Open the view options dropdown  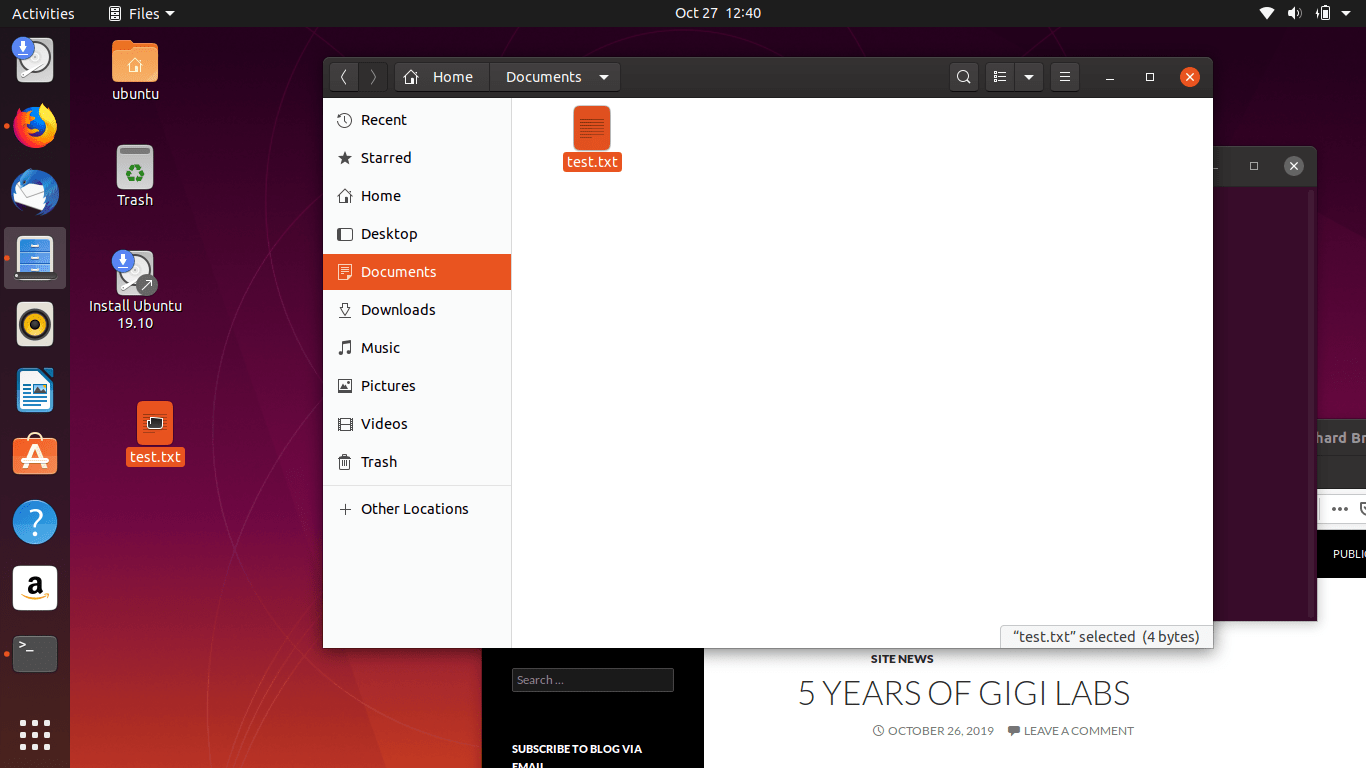point(1029,76)
